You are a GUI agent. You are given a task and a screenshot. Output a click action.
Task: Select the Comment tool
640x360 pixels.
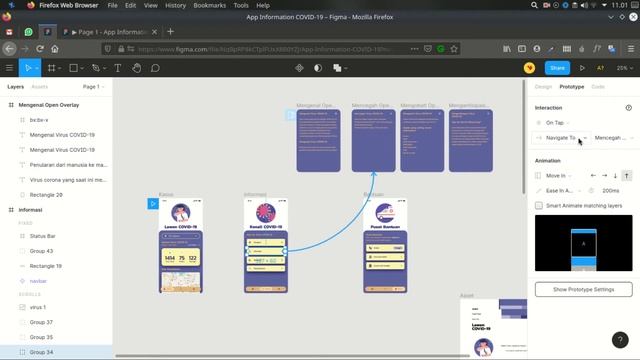[x=155, y=68]
